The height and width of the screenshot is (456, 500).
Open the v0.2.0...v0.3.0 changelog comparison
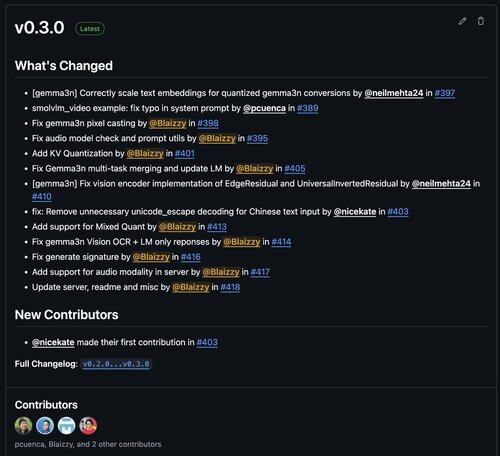pyautogui.click(x=116, y=364)
